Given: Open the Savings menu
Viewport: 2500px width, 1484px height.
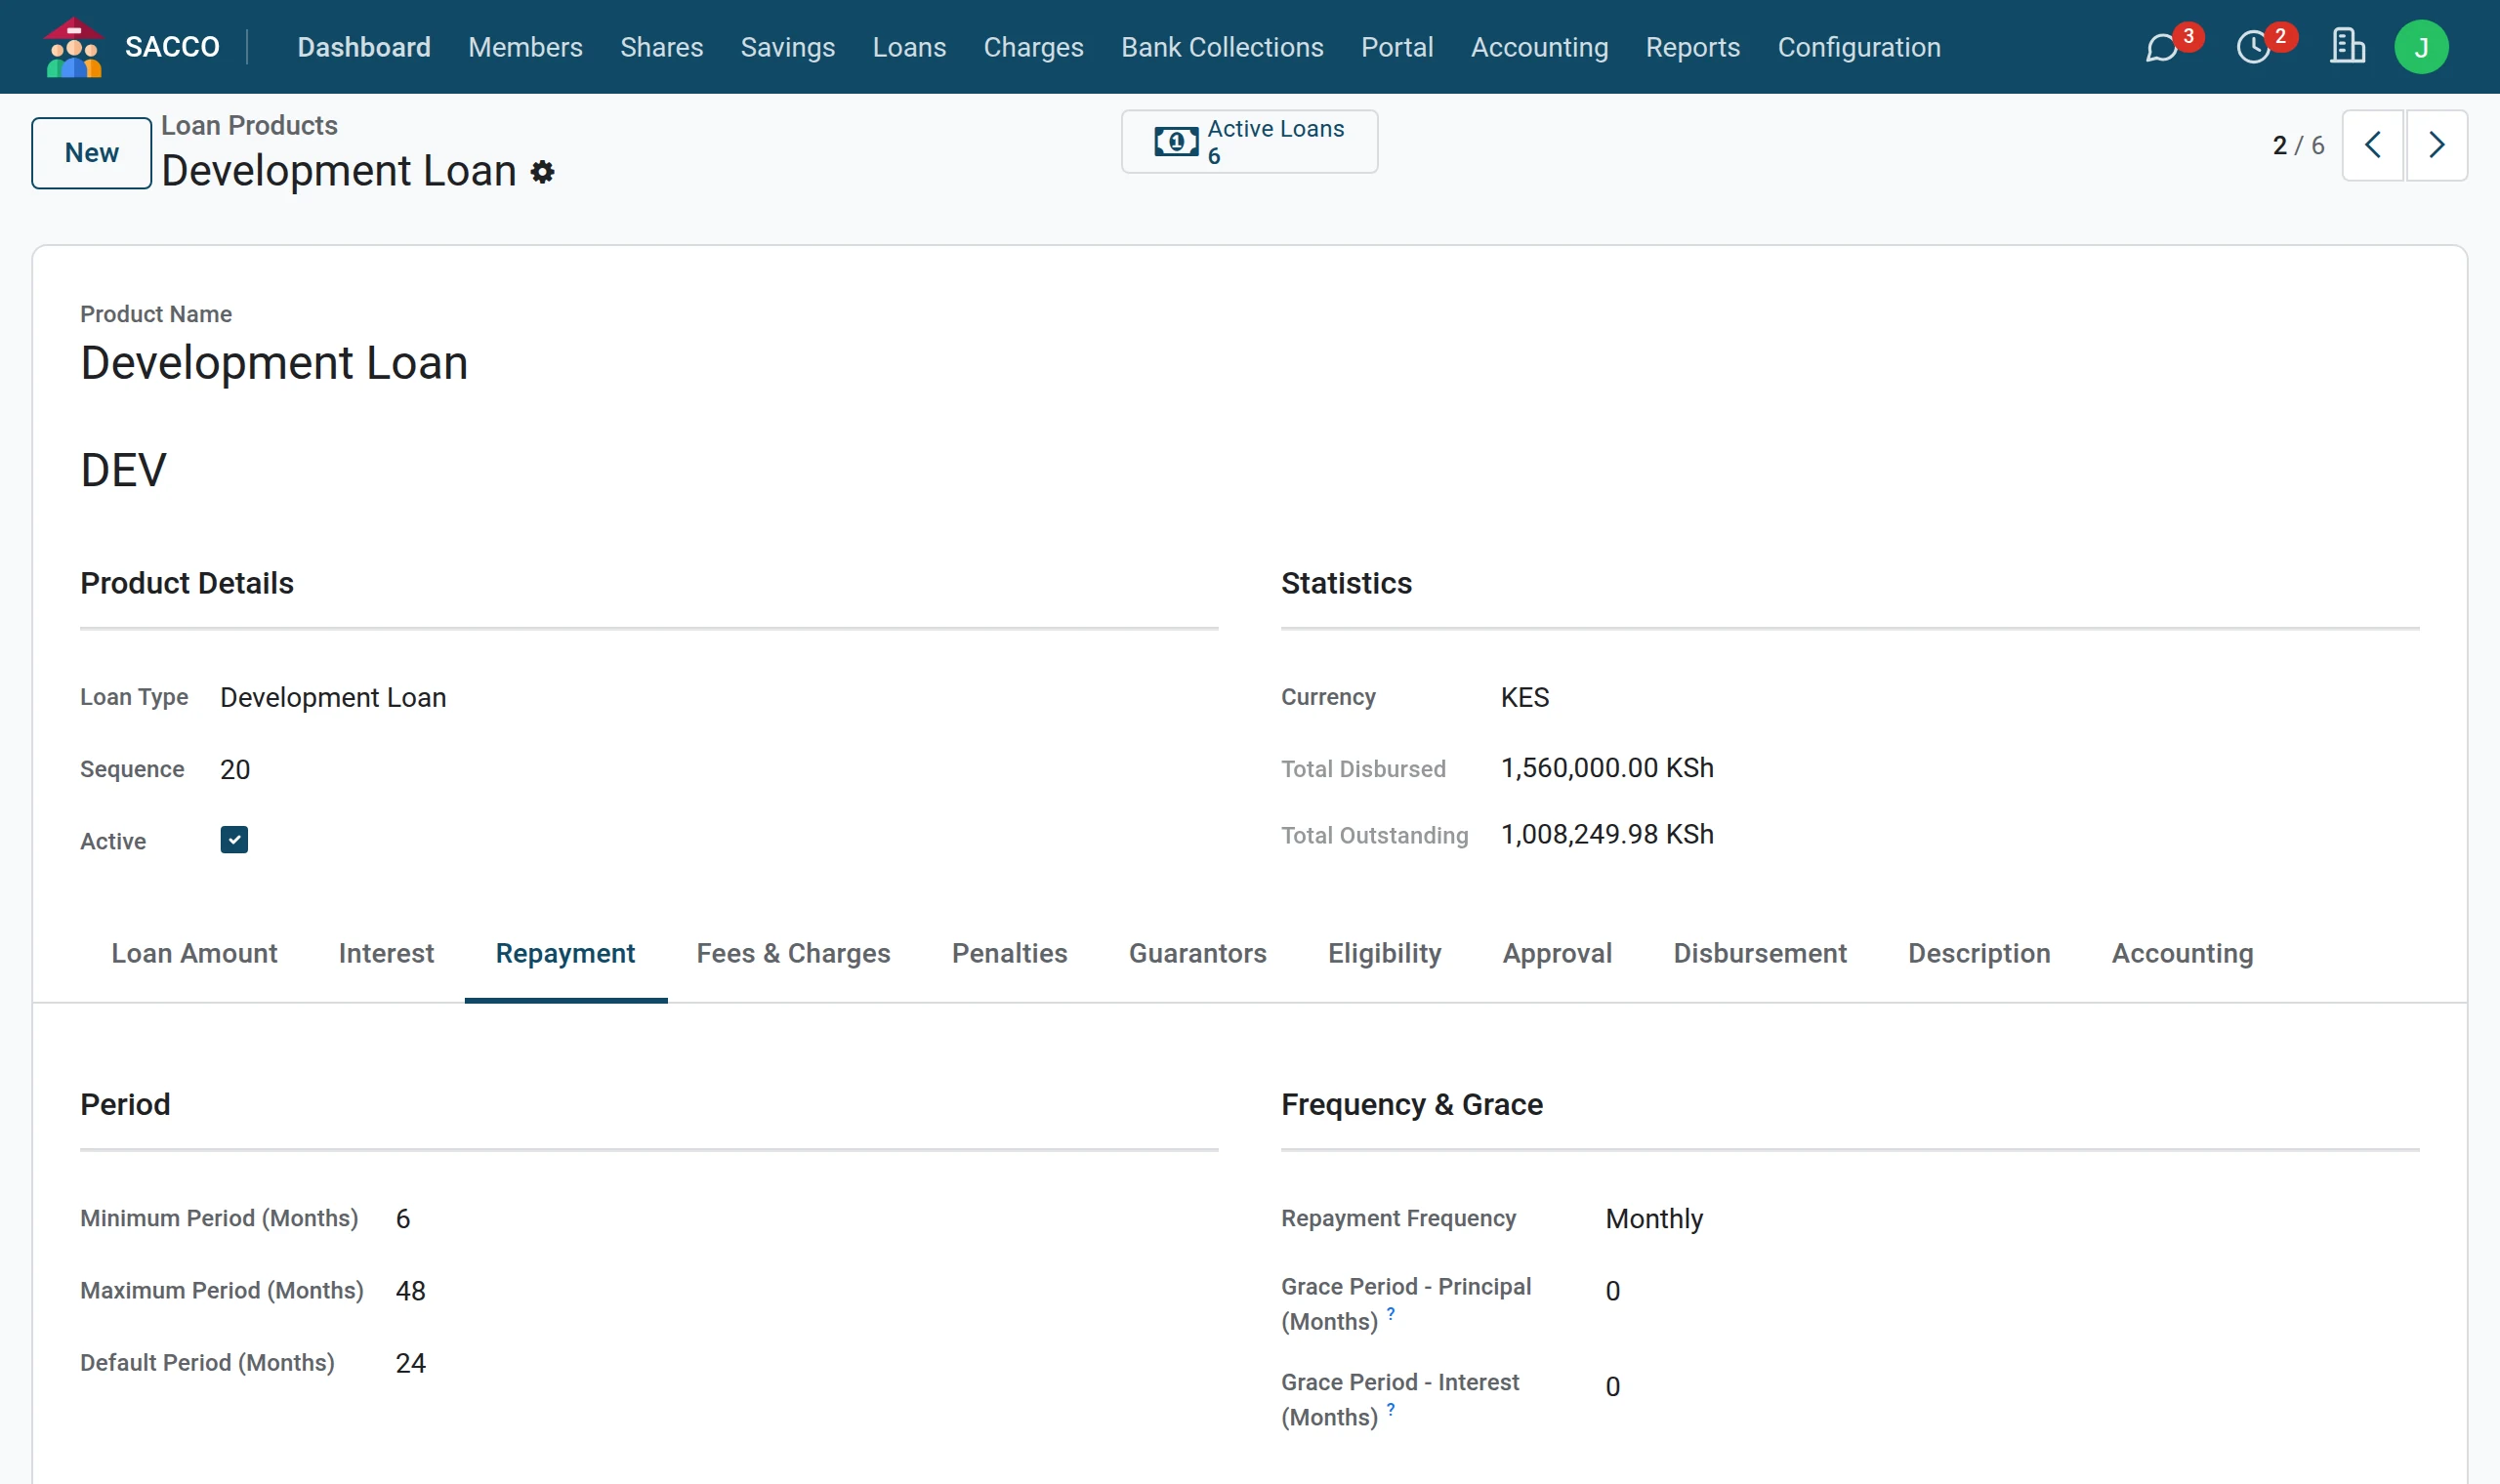Looking at the screenshot, I should [788, 47].
